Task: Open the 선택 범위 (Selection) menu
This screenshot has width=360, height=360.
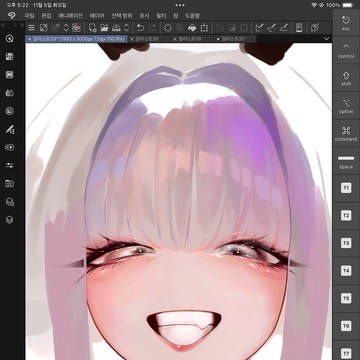Action: coord(122,16)
